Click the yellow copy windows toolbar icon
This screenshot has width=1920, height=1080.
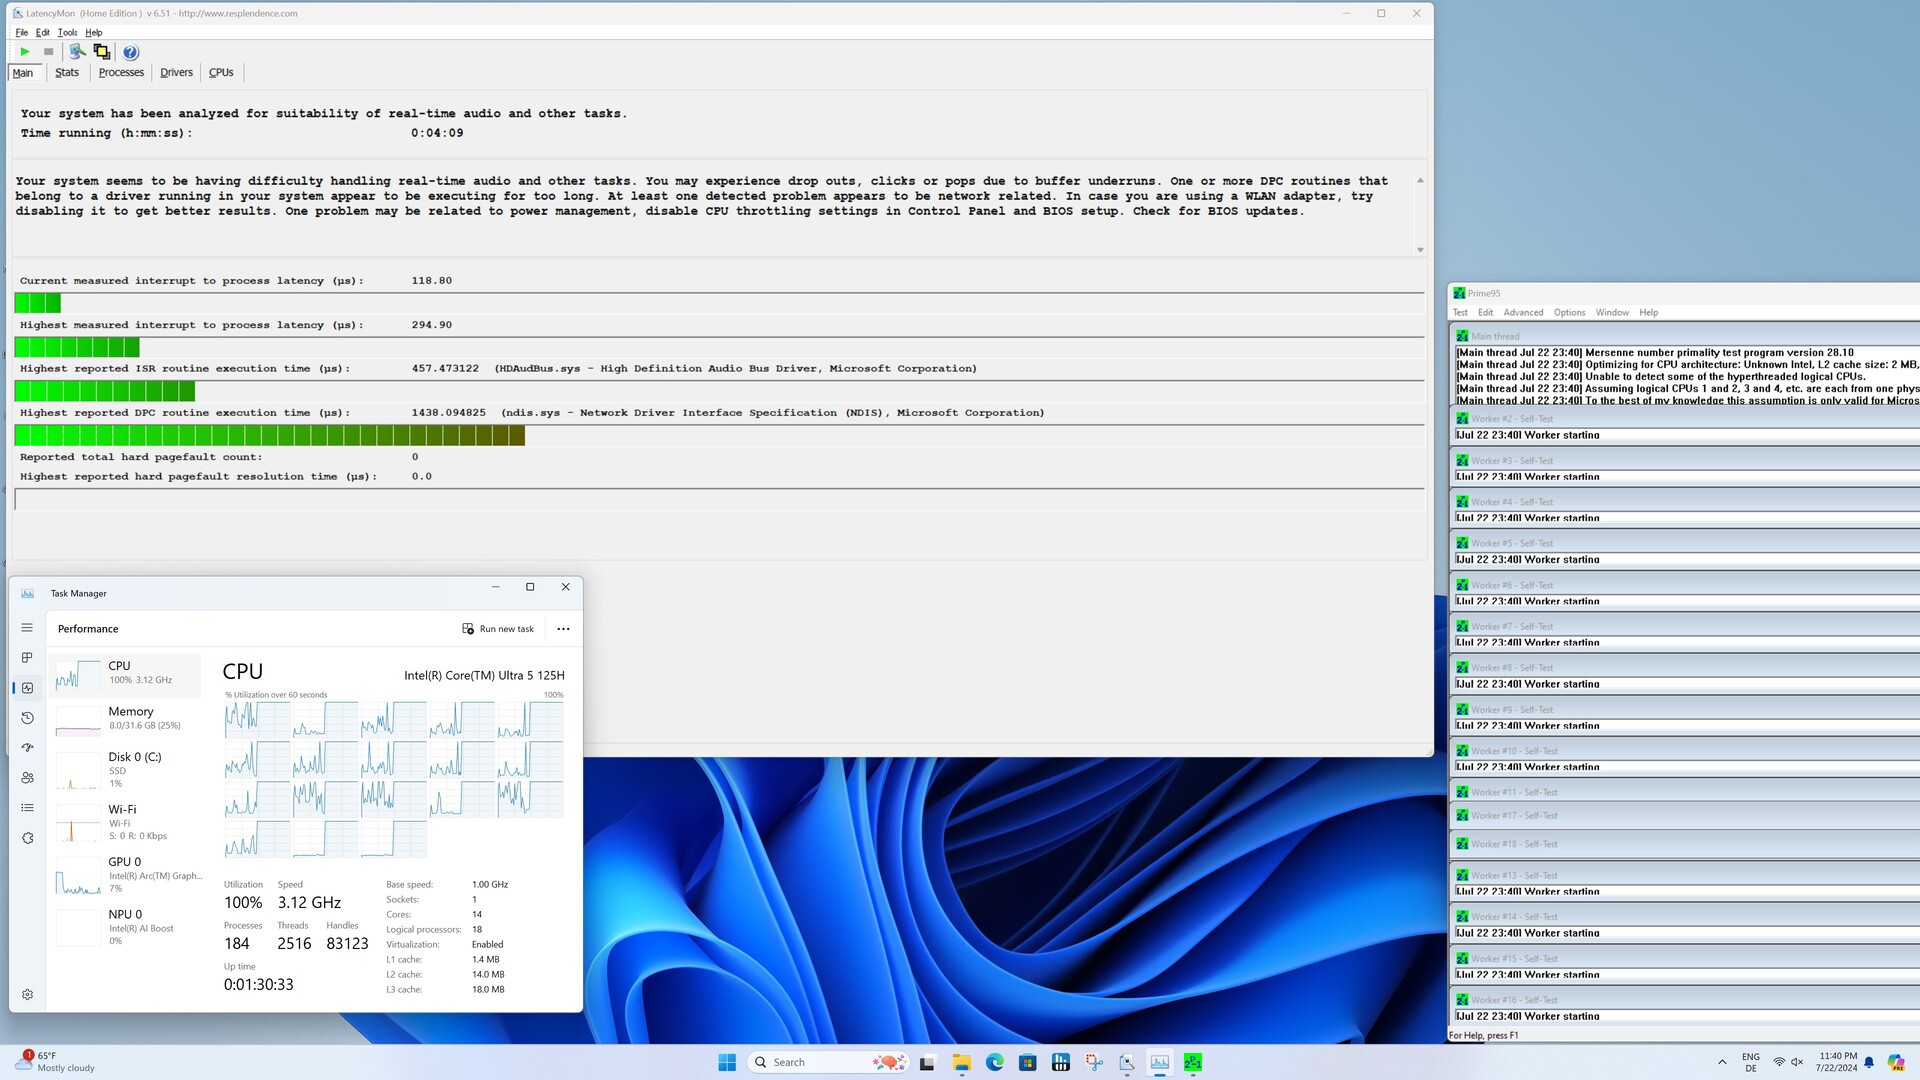pos(101,52)
